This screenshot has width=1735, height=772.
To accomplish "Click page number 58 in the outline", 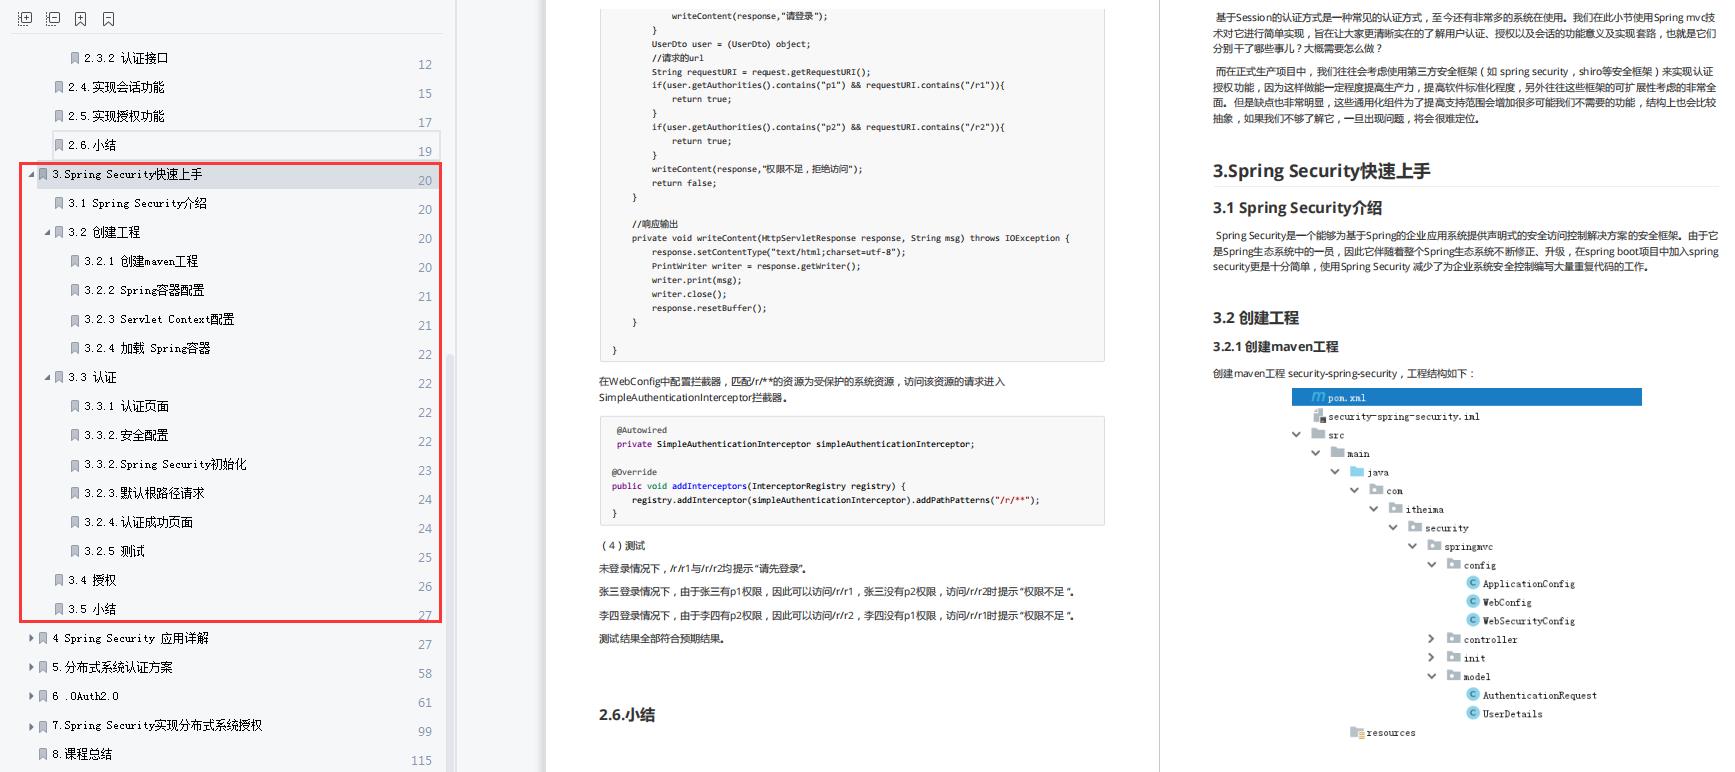I will pos(425,673).
